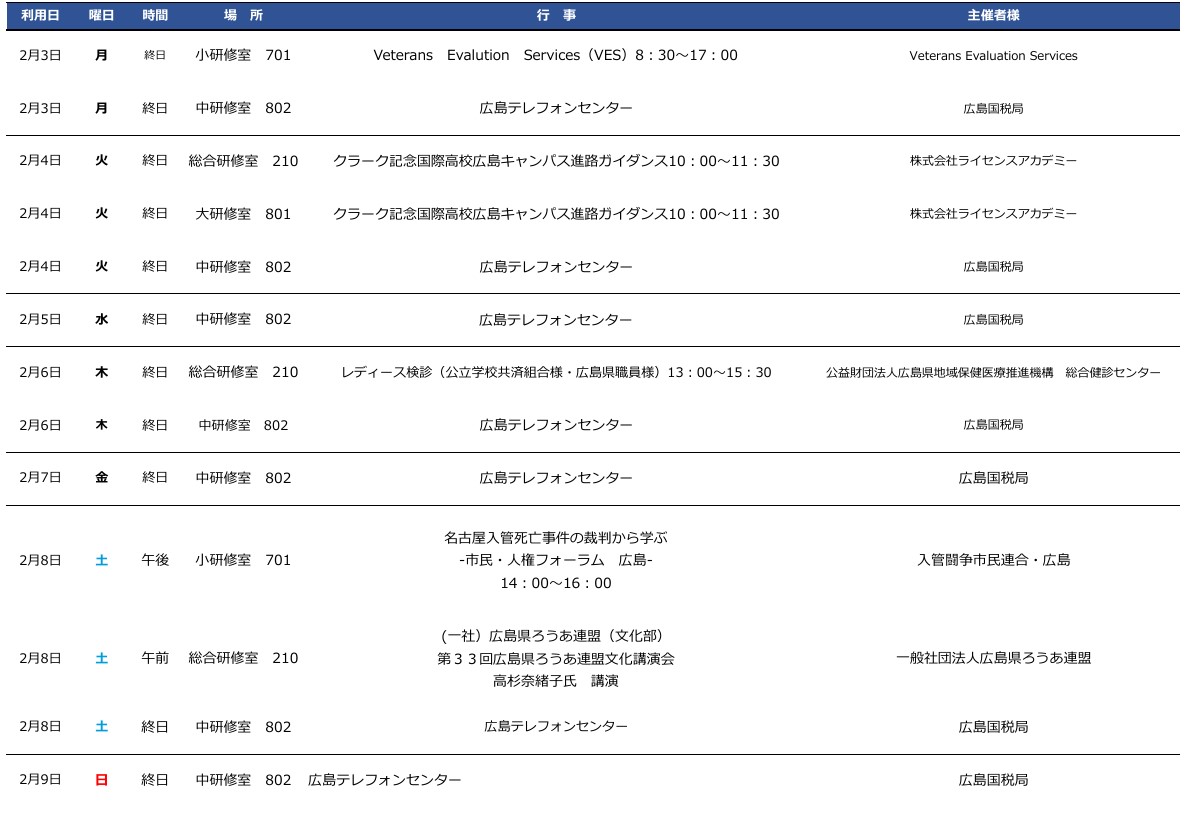This screenshot has width=1186, height=835.
Task: Click the 午前 time cell
Action: (x=155, y=658)
